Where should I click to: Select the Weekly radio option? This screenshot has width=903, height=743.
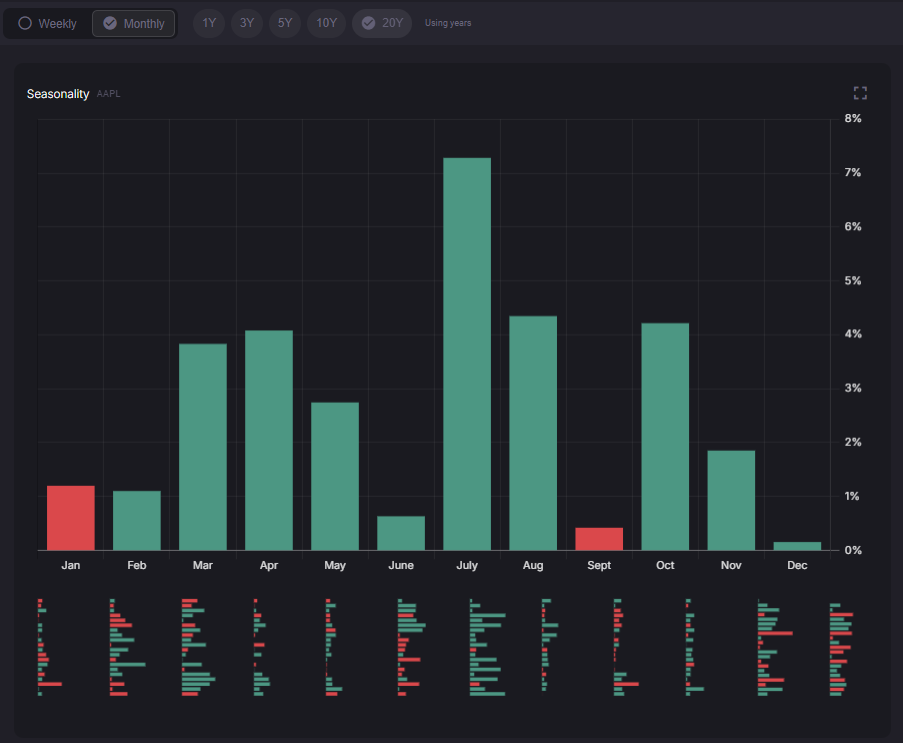47,23
